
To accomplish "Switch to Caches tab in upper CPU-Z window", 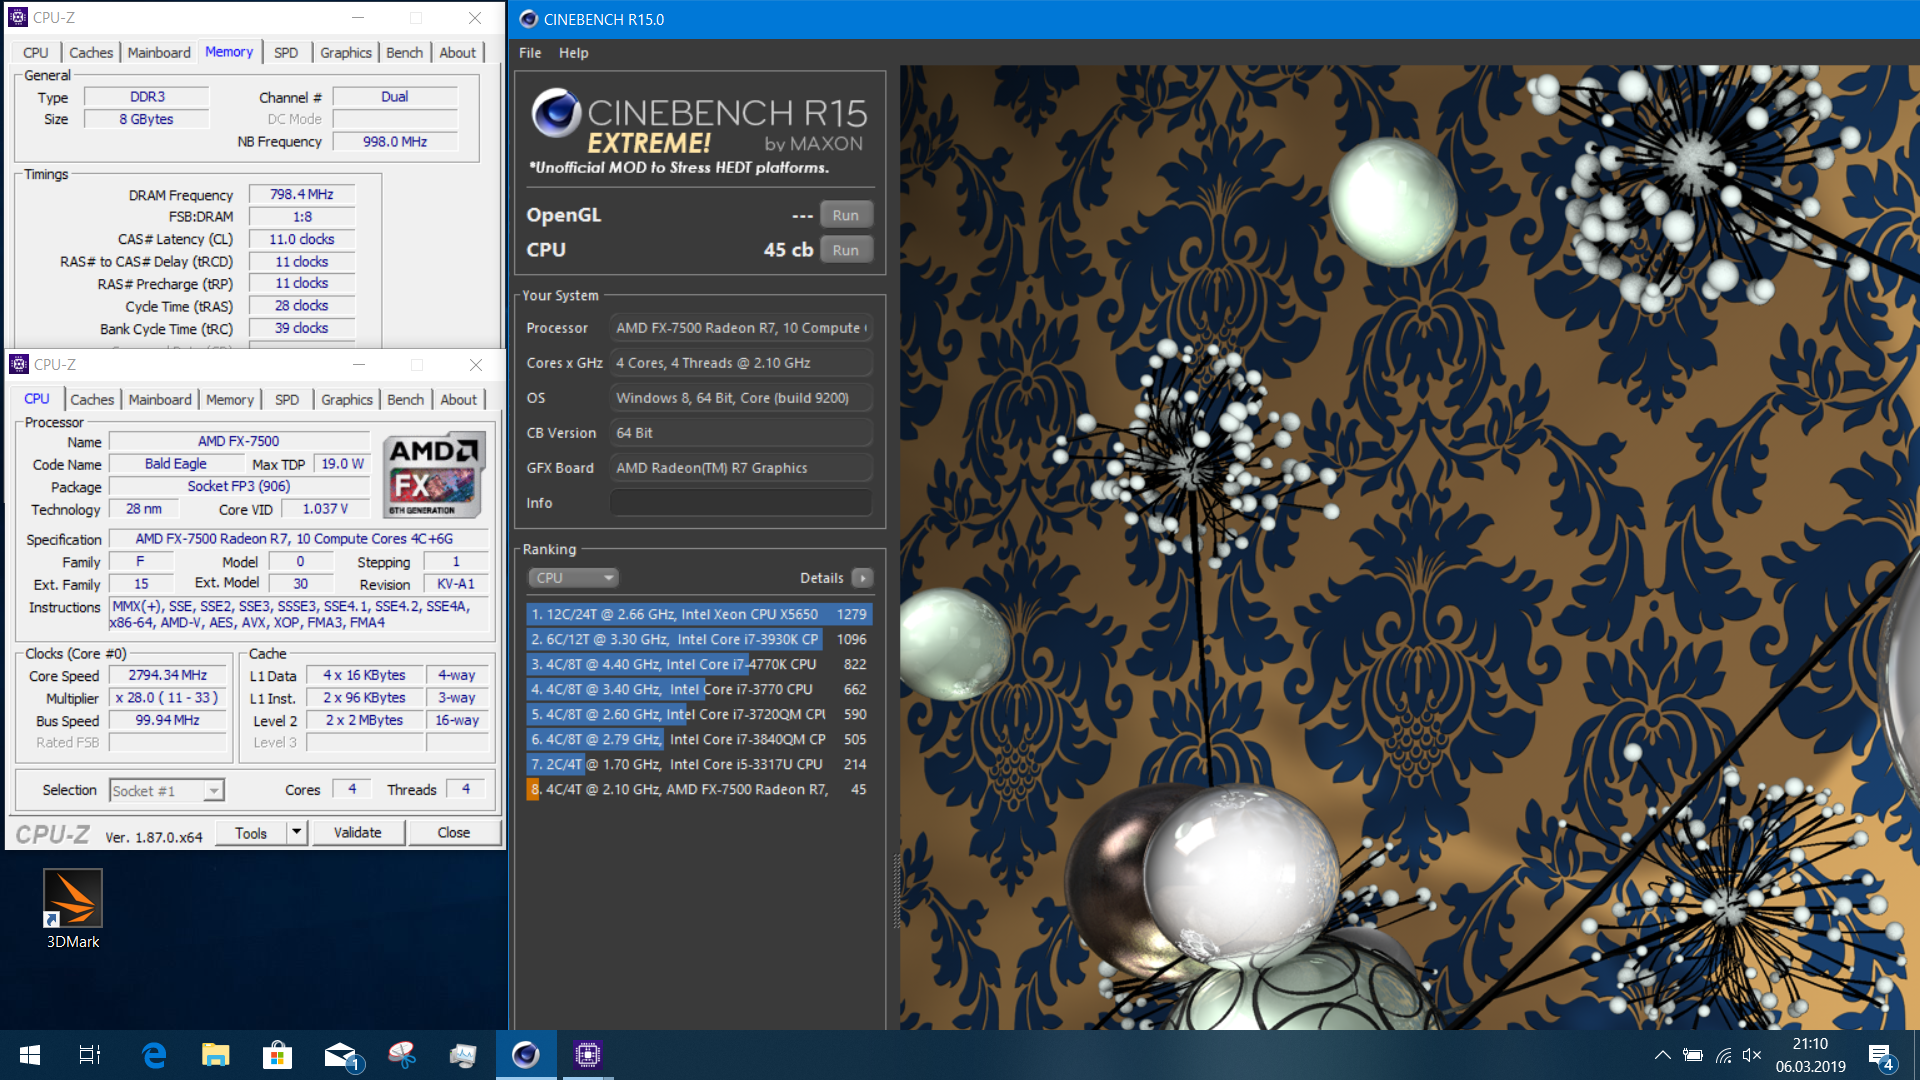I will coord(91,52).
